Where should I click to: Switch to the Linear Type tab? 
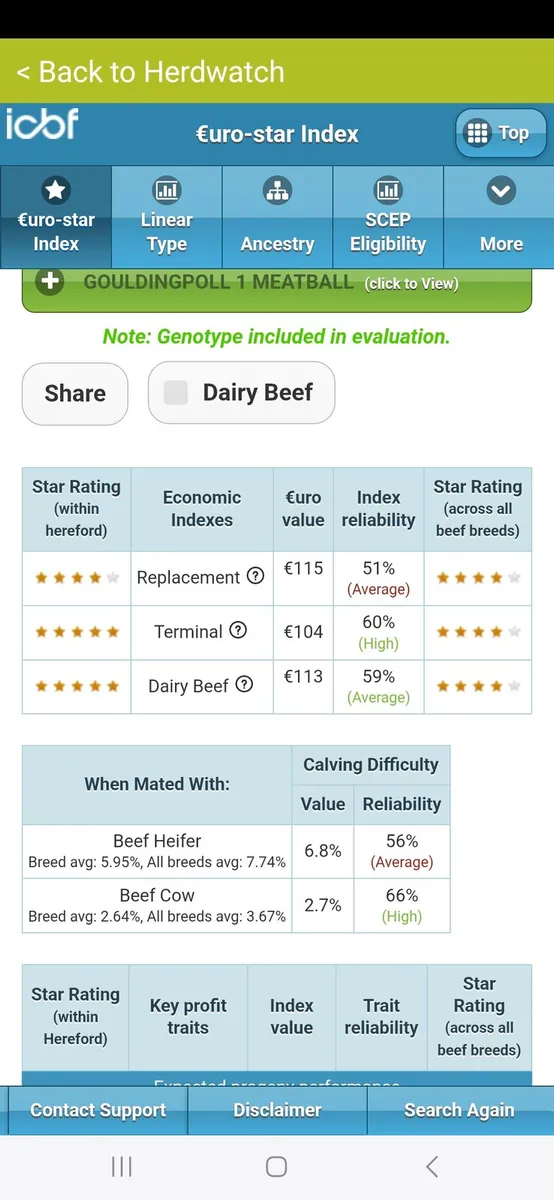coord(166,217)
